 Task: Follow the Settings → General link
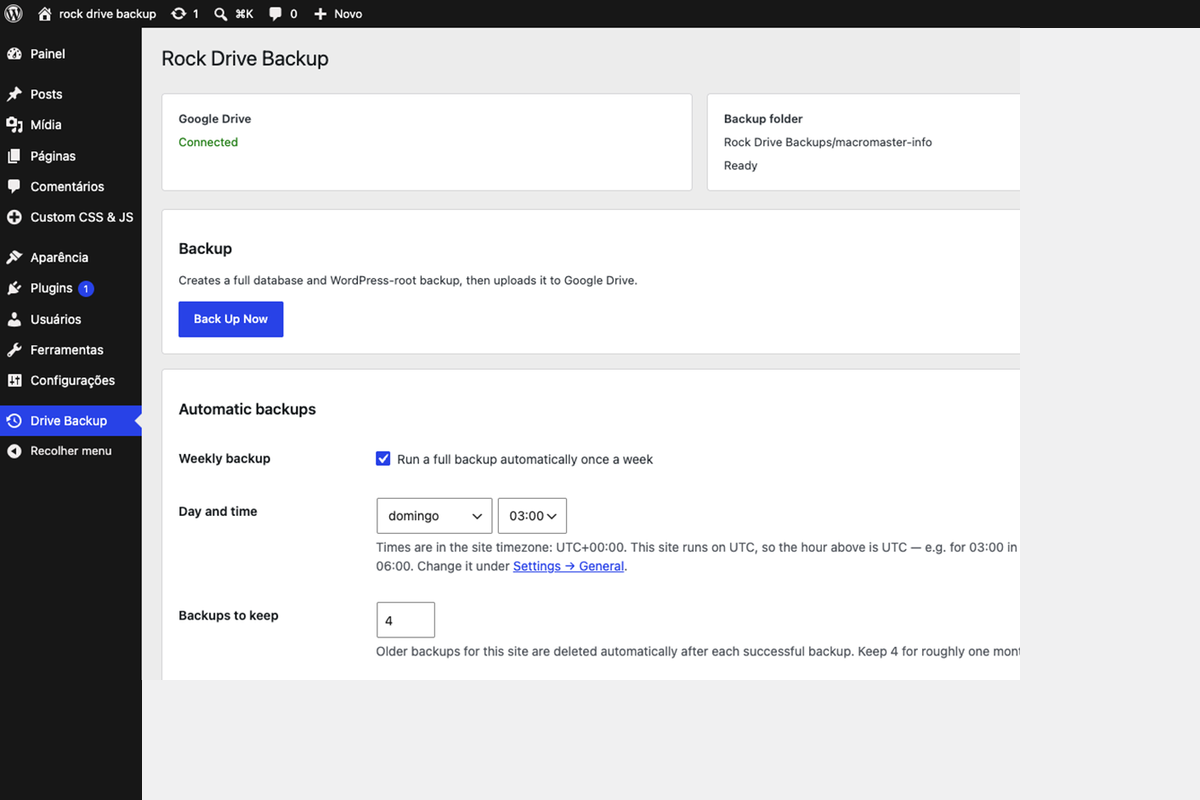coord(569,566)
